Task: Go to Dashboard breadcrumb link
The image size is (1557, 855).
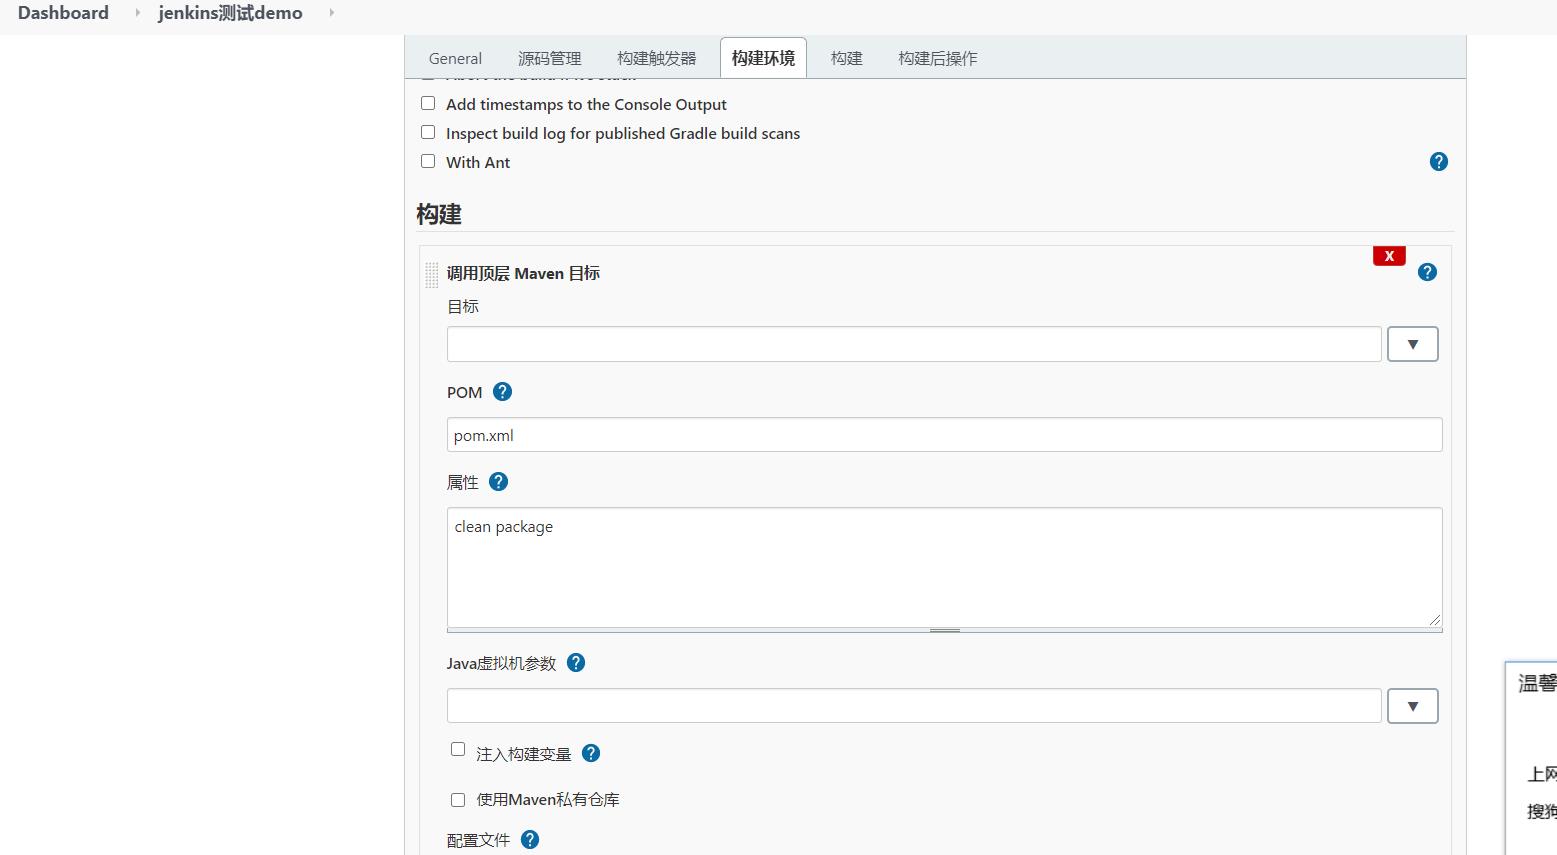Action: pos(63,13)
